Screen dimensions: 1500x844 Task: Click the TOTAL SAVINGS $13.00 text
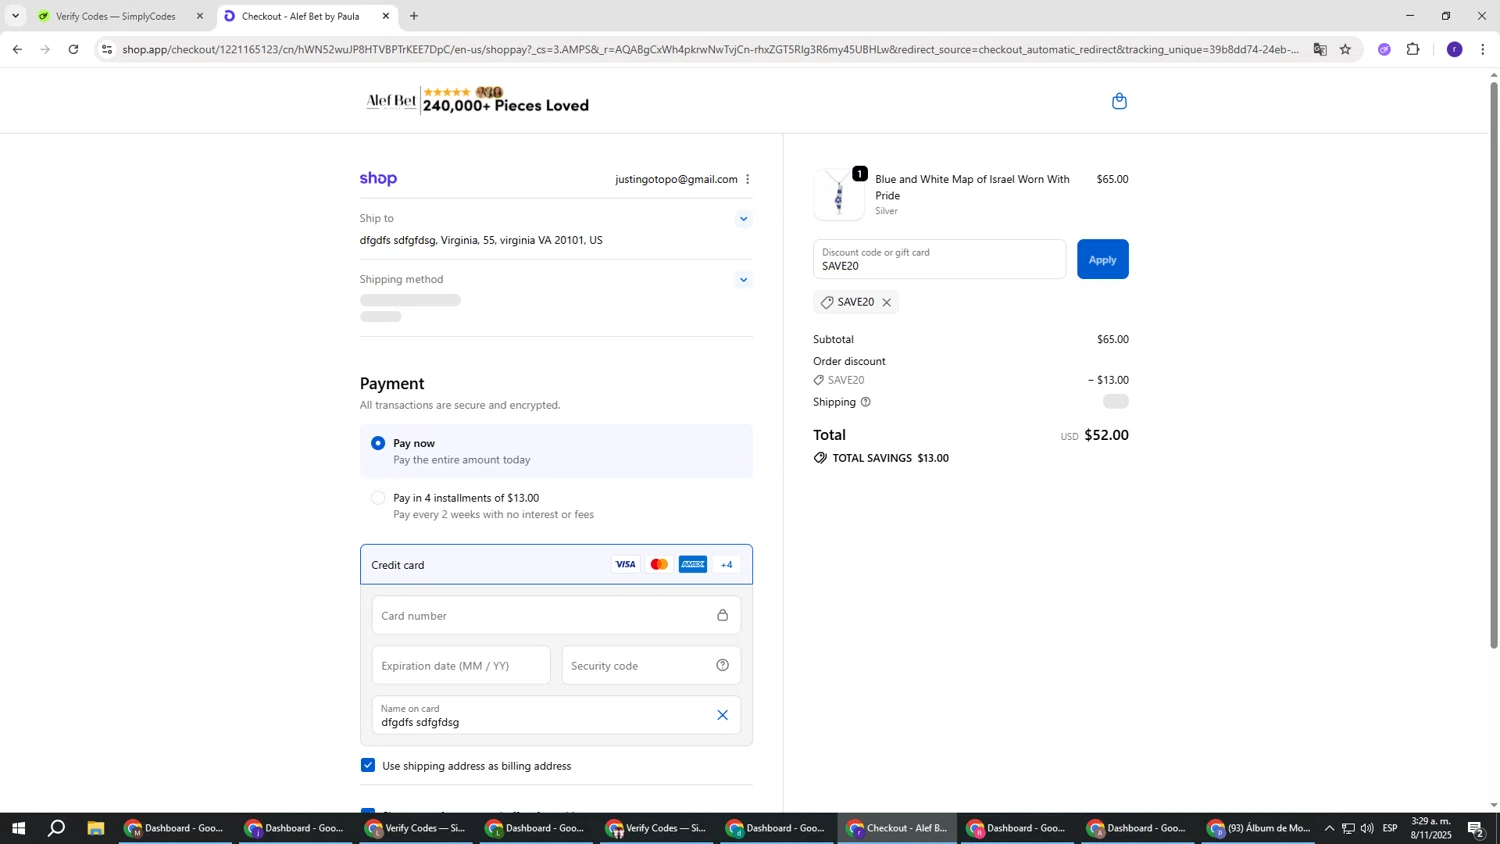click(890, 459)
